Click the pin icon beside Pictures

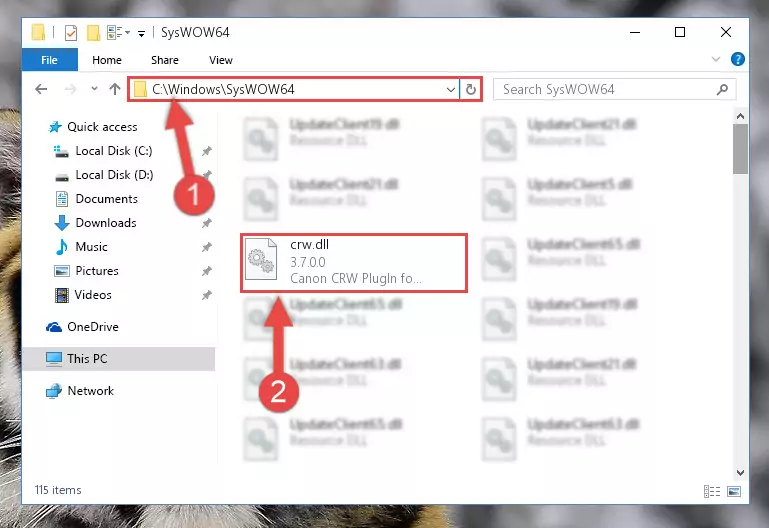[206, 271]
